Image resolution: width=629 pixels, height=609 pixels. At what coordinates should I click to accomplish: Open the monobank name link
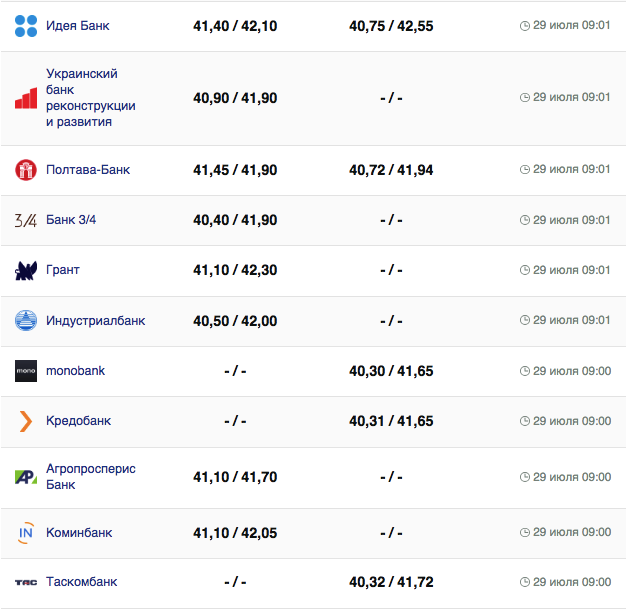[76, 371]
